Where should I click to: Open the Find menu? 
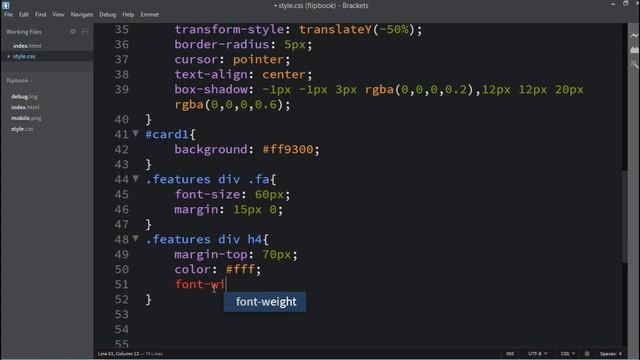40,14
